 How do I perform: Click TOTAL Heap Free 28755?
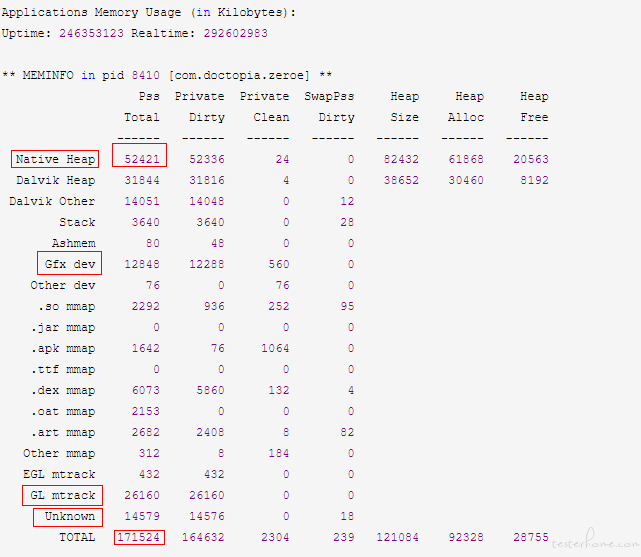pos(531,538)
